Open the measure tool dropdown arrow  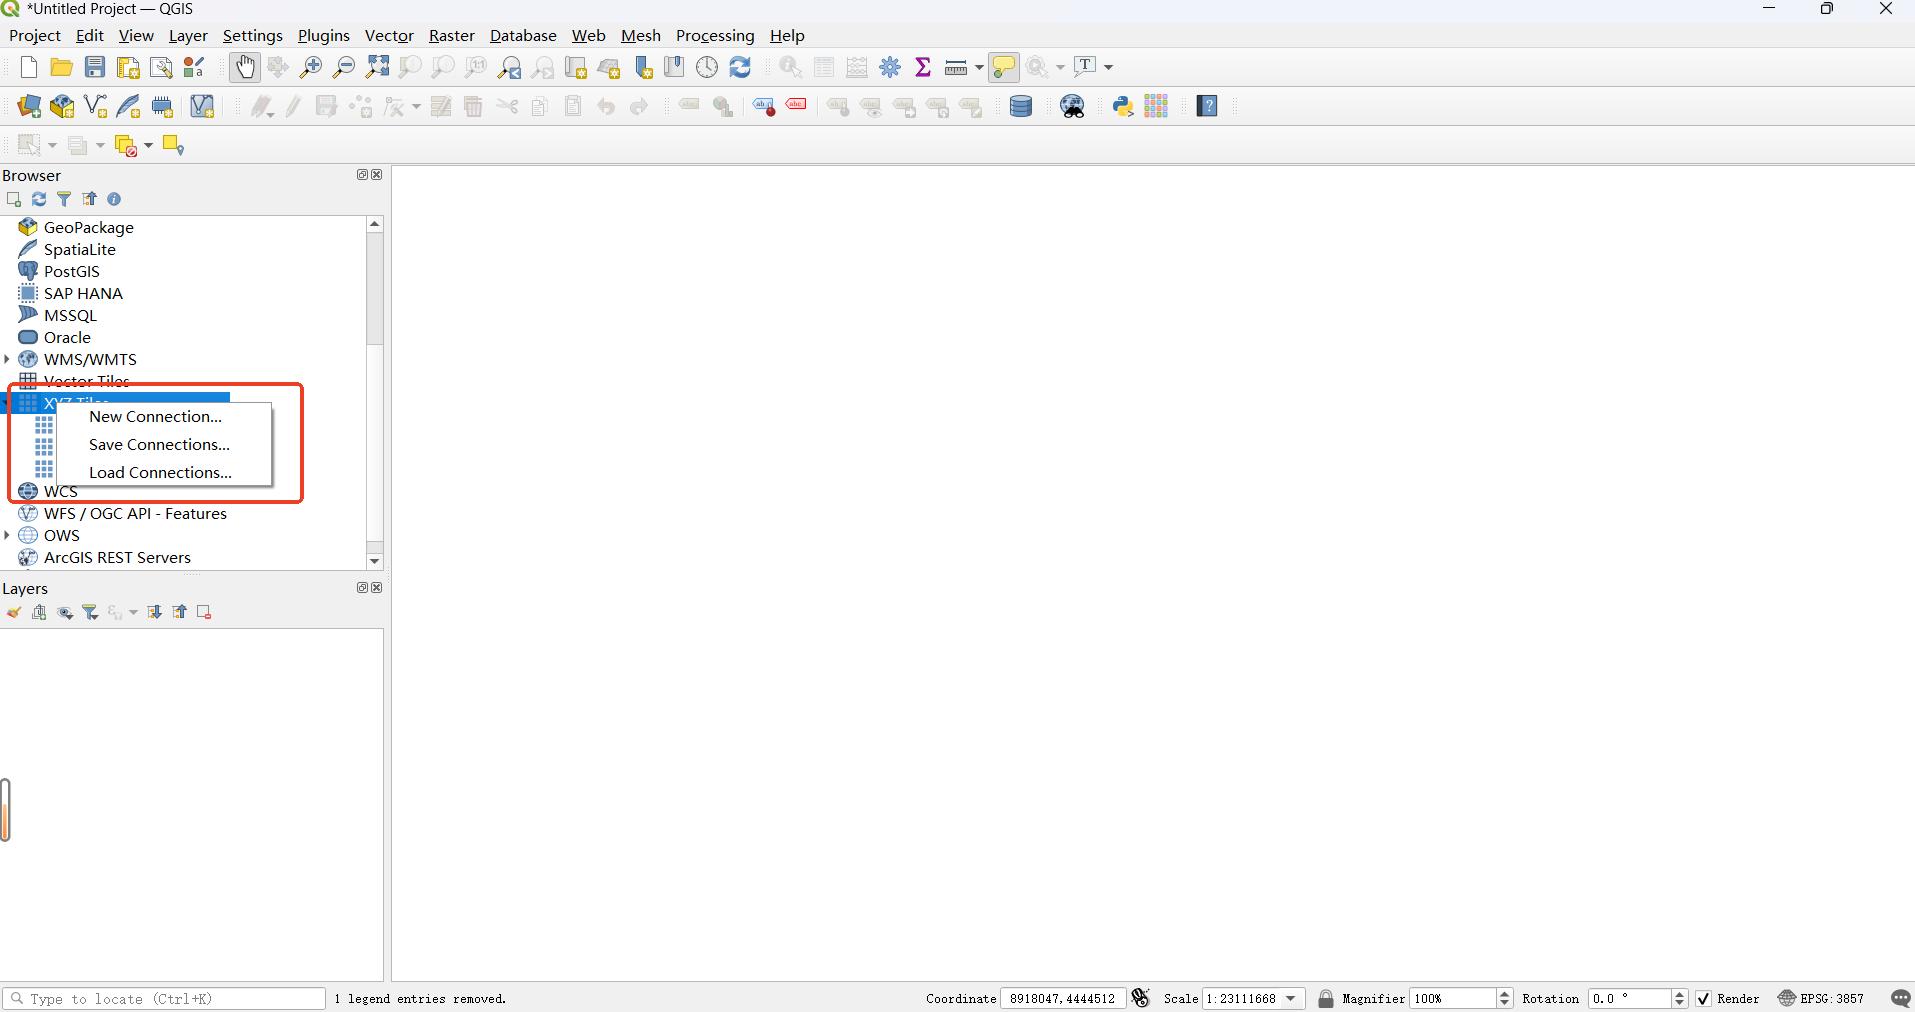[x=979, y=67]
